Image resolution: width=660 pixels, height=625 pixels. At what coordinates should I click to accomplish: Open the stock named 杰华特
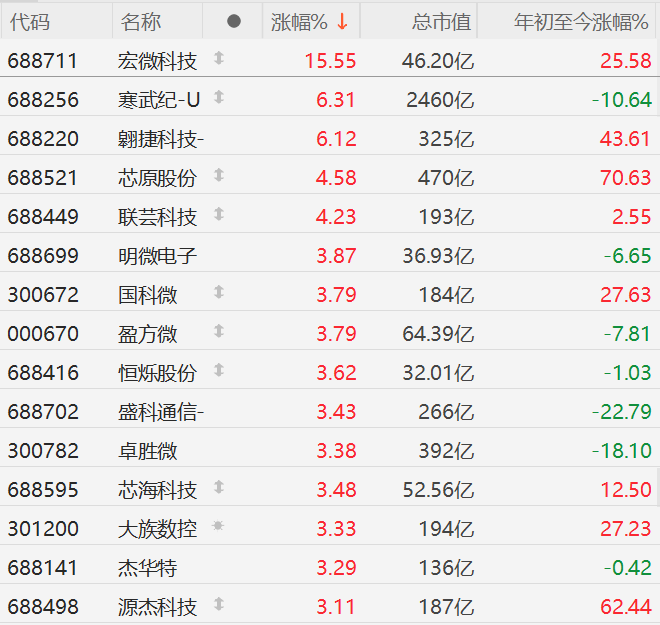(148, 568)
